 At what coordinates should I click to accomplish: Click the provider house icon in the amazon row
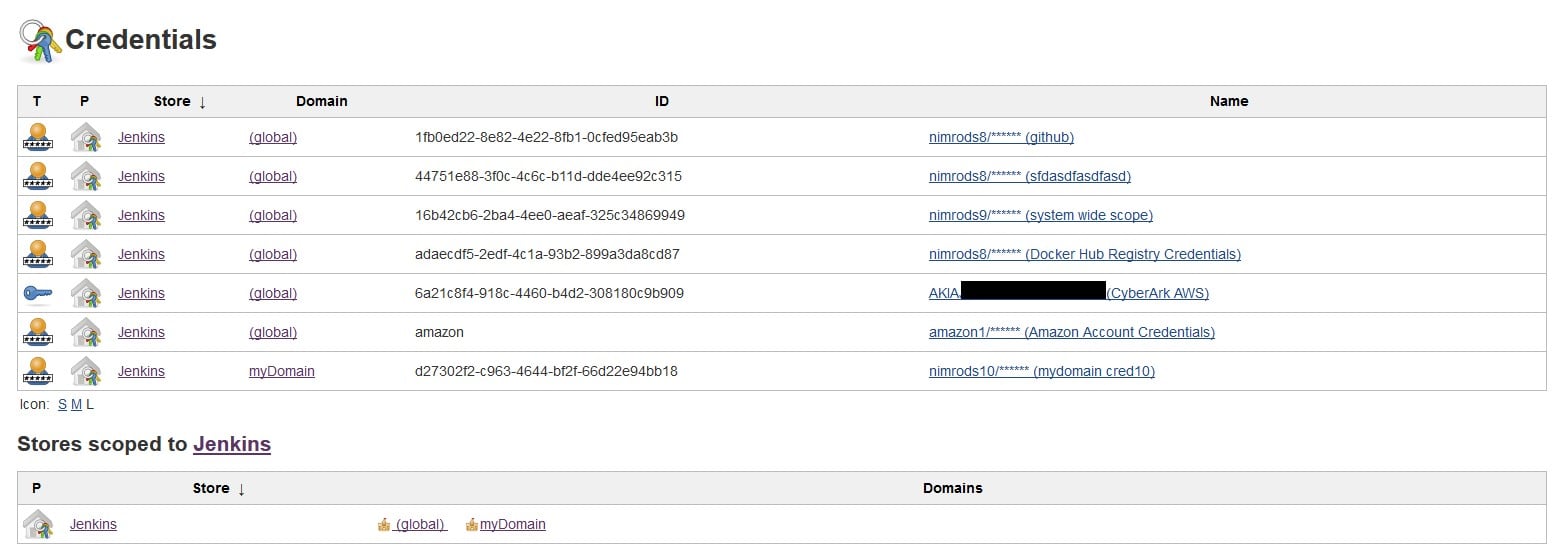[86, 332]
